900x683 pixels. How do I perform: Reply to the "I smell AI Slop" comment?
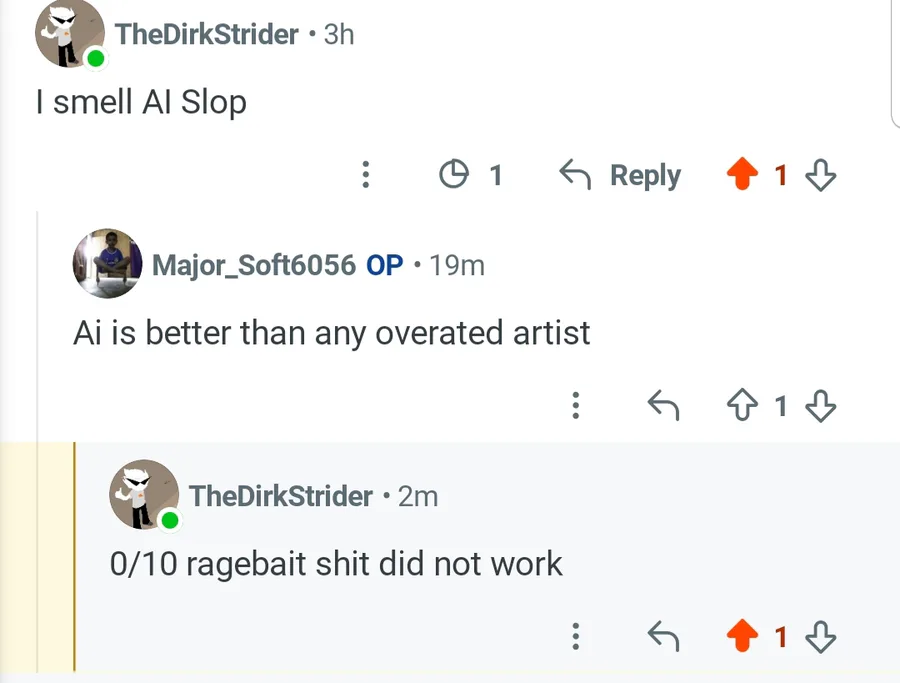(x=620, y=176)
